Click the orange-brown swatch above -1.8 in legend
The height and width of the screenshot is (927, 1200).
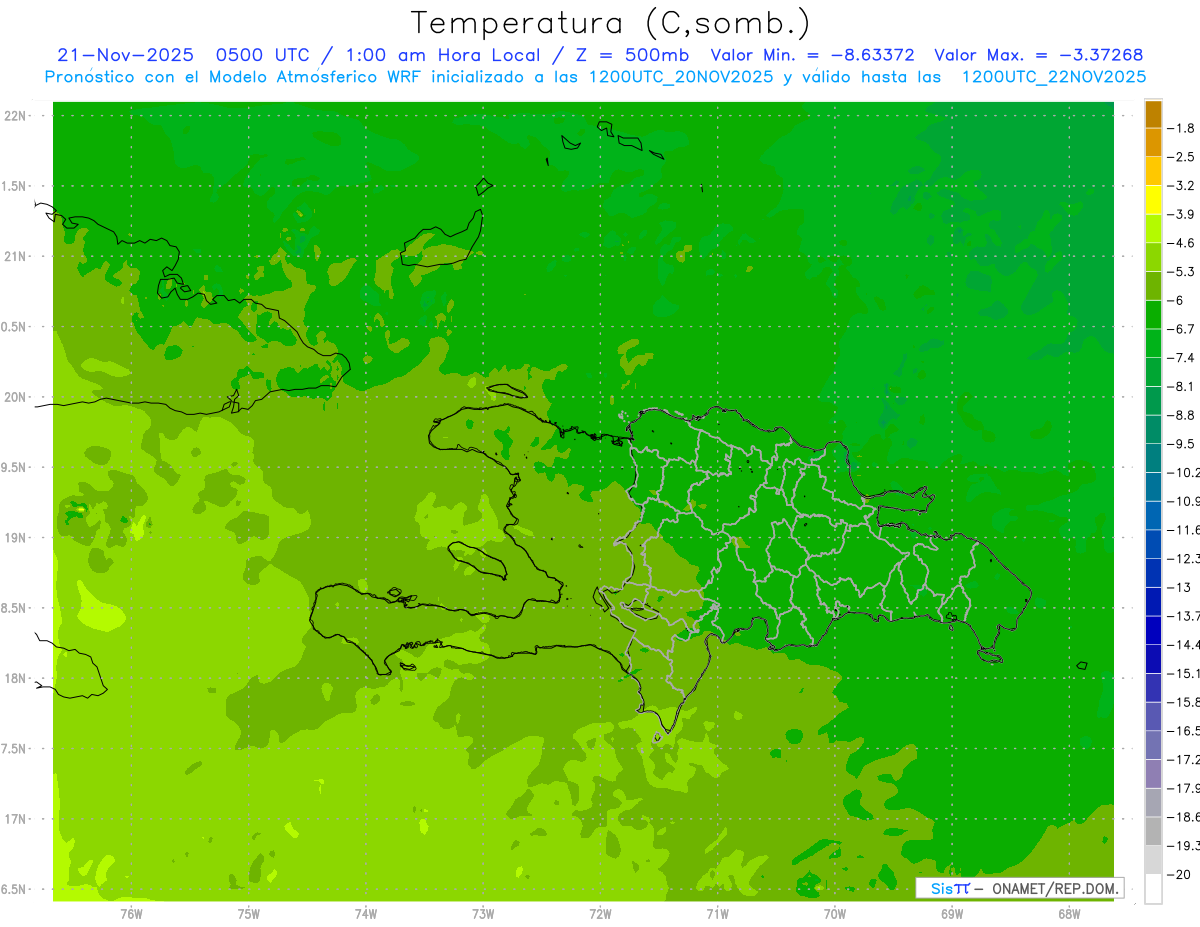point(1153,114)
